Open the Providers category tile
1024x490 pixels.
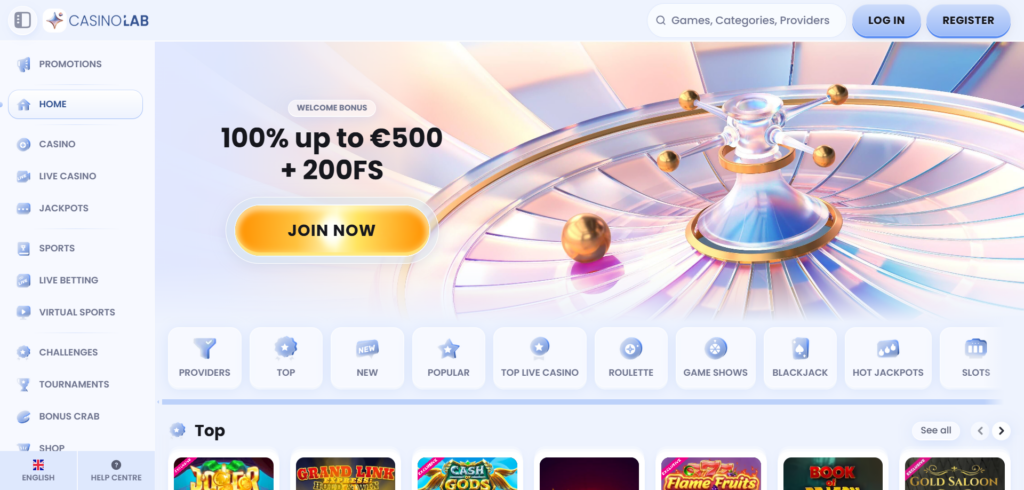click(204, 358)
